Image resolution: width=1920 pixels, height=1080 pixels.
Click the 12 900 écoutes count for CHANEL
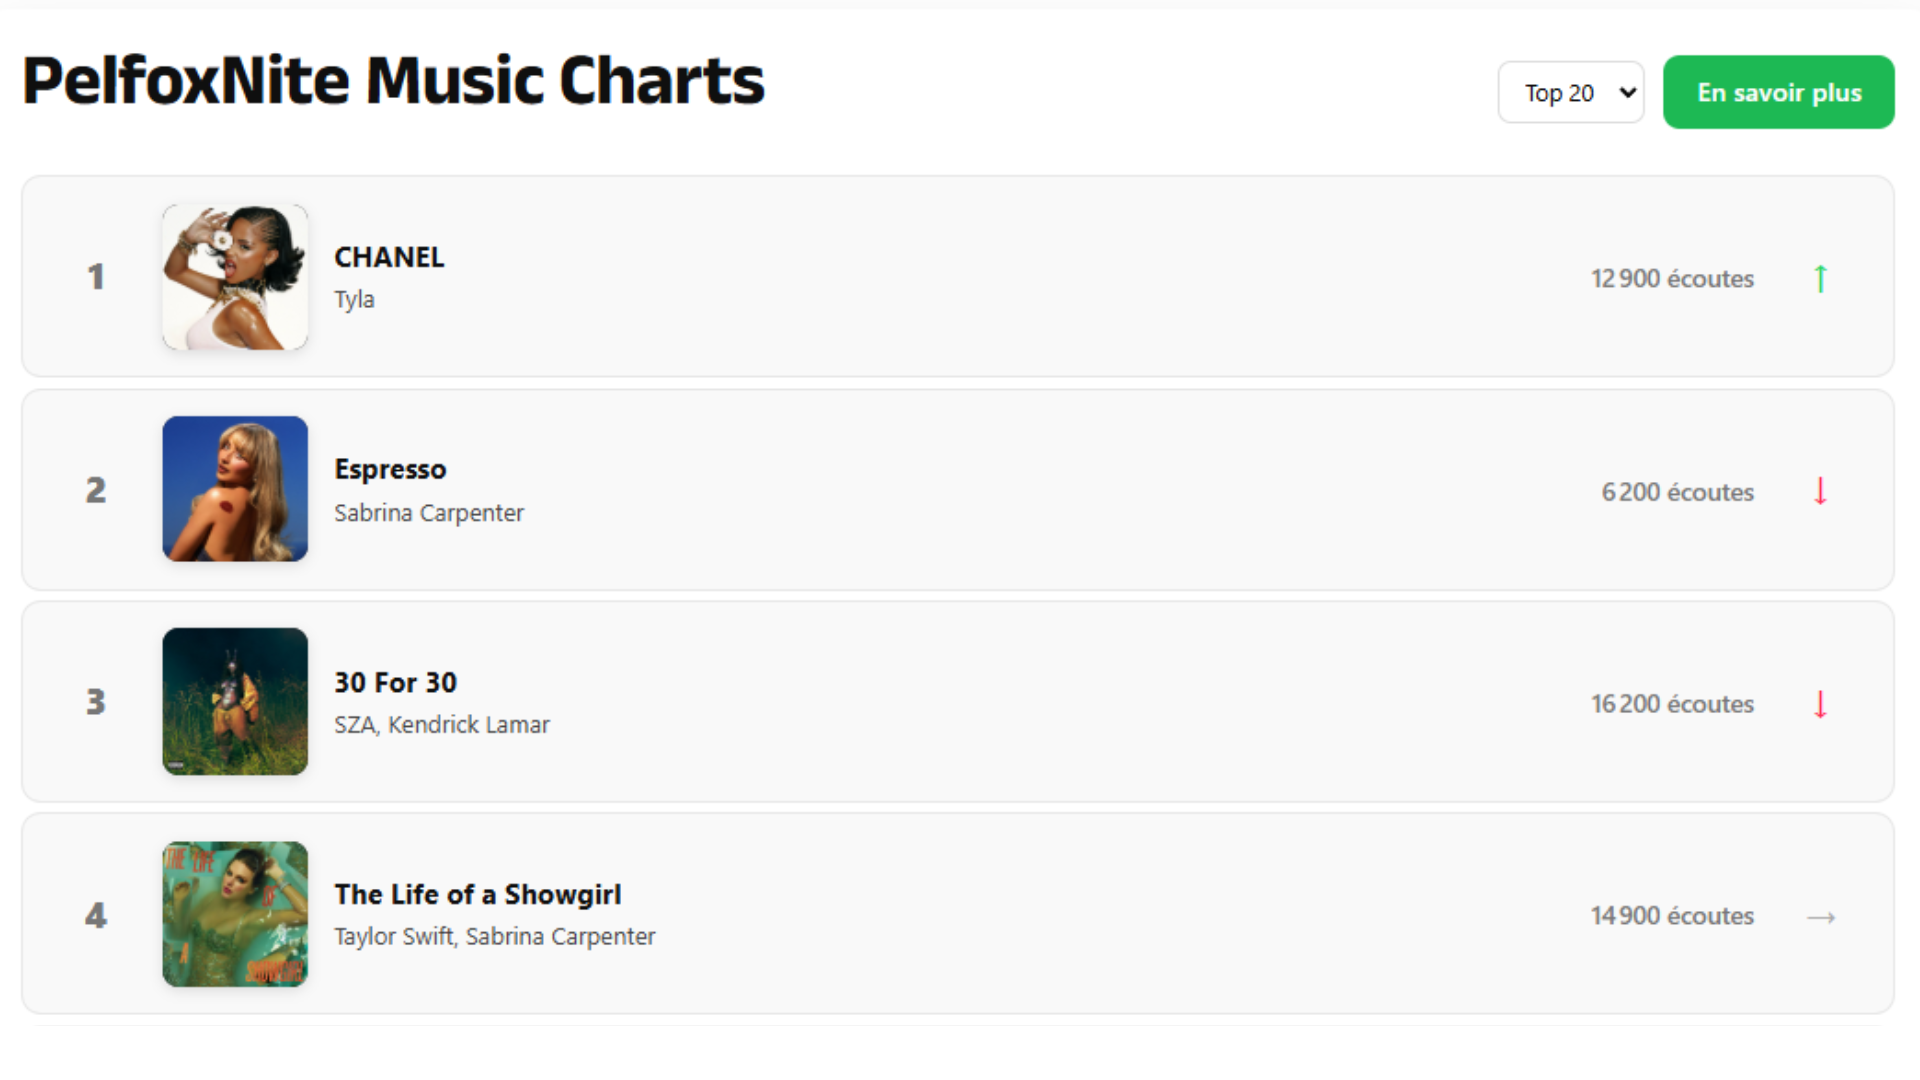(x=1672, y=278)
